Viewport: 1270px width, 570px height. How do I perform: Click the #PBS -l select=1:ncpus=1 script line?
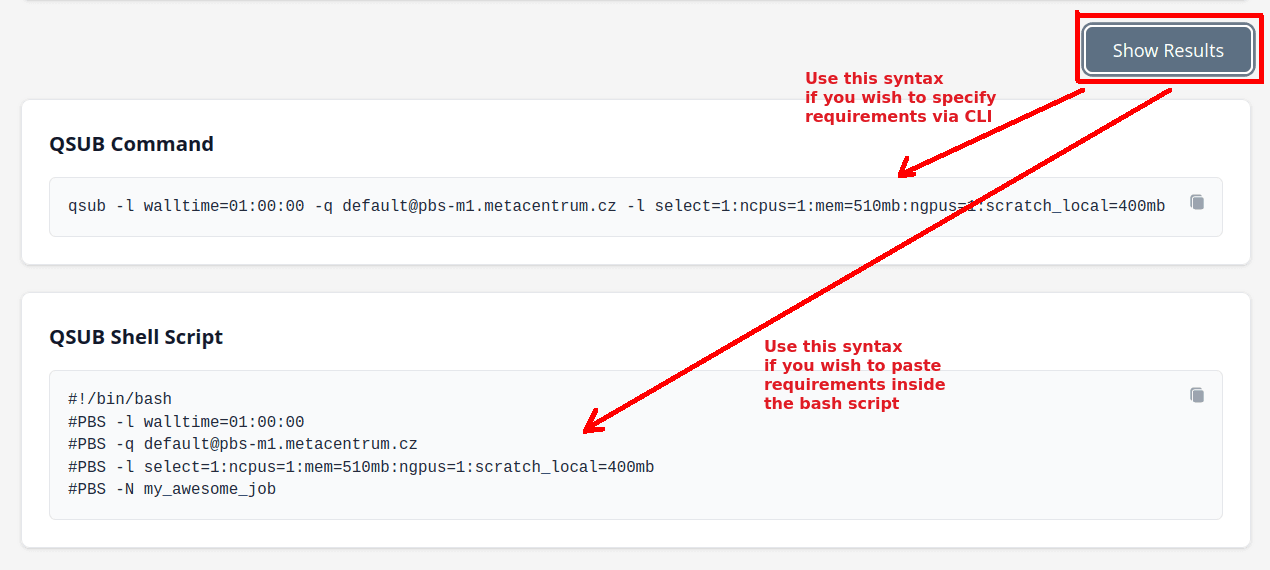tap(361, 467)
